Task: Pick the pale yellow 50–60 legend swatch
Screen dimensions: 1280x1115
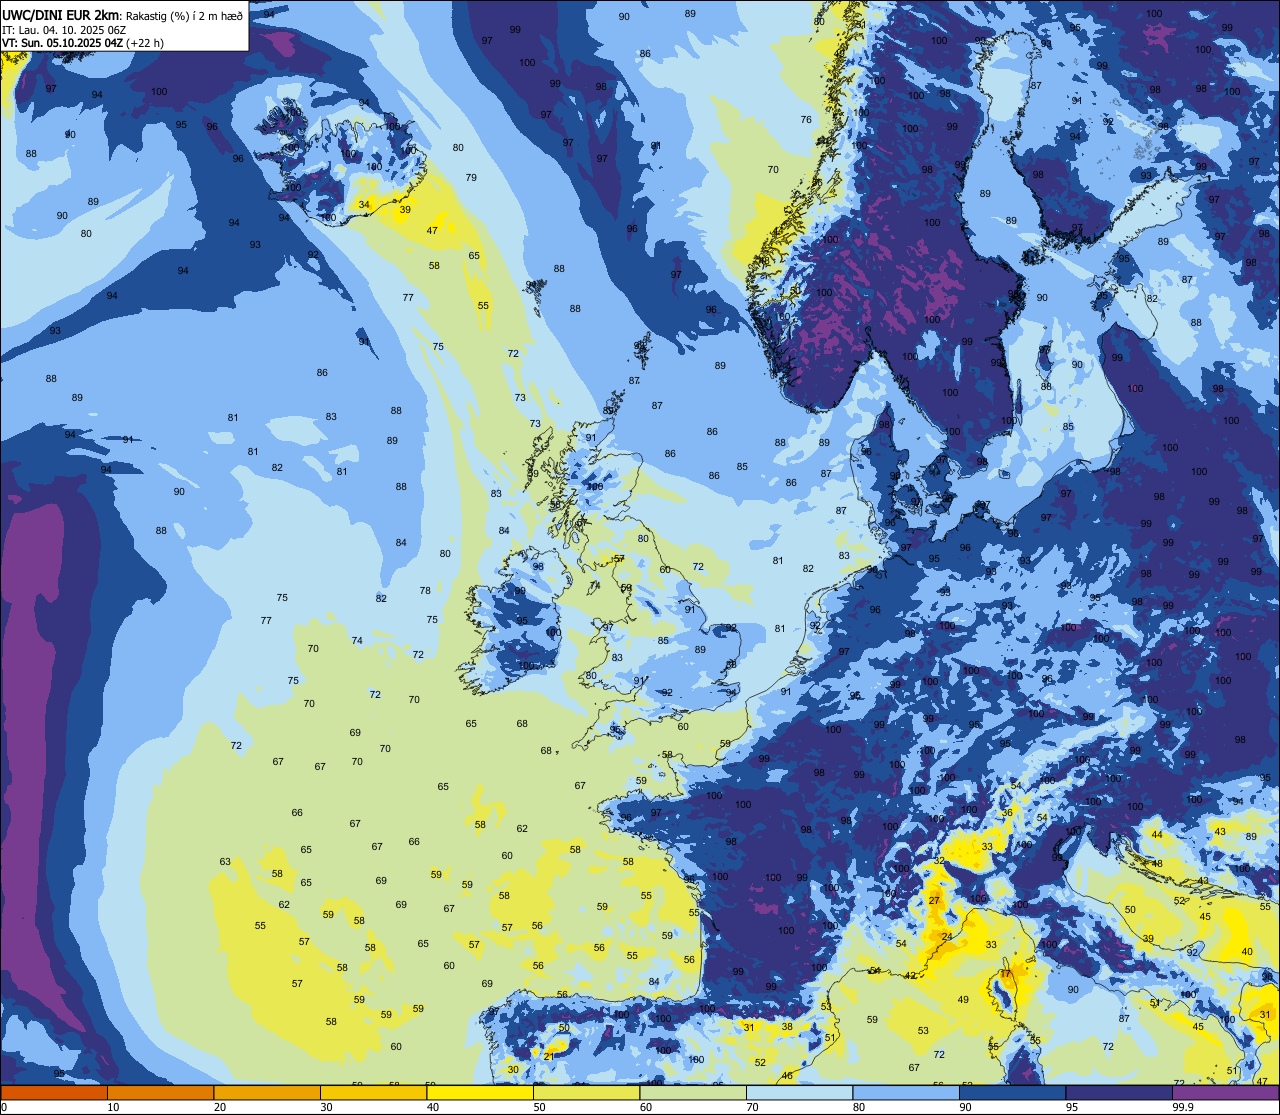Action: pyautogui.click(x=586, y=1092)
